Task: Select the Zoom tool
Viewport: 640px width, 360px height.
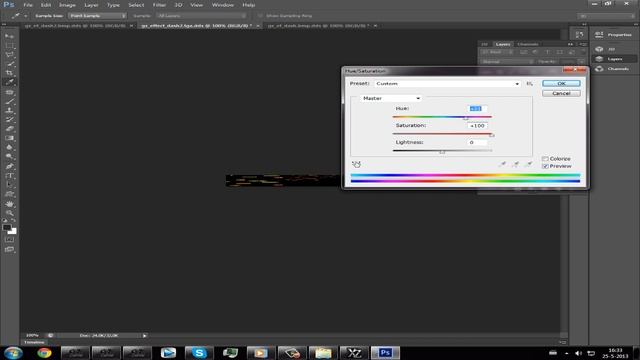Action: click(9, 213)
